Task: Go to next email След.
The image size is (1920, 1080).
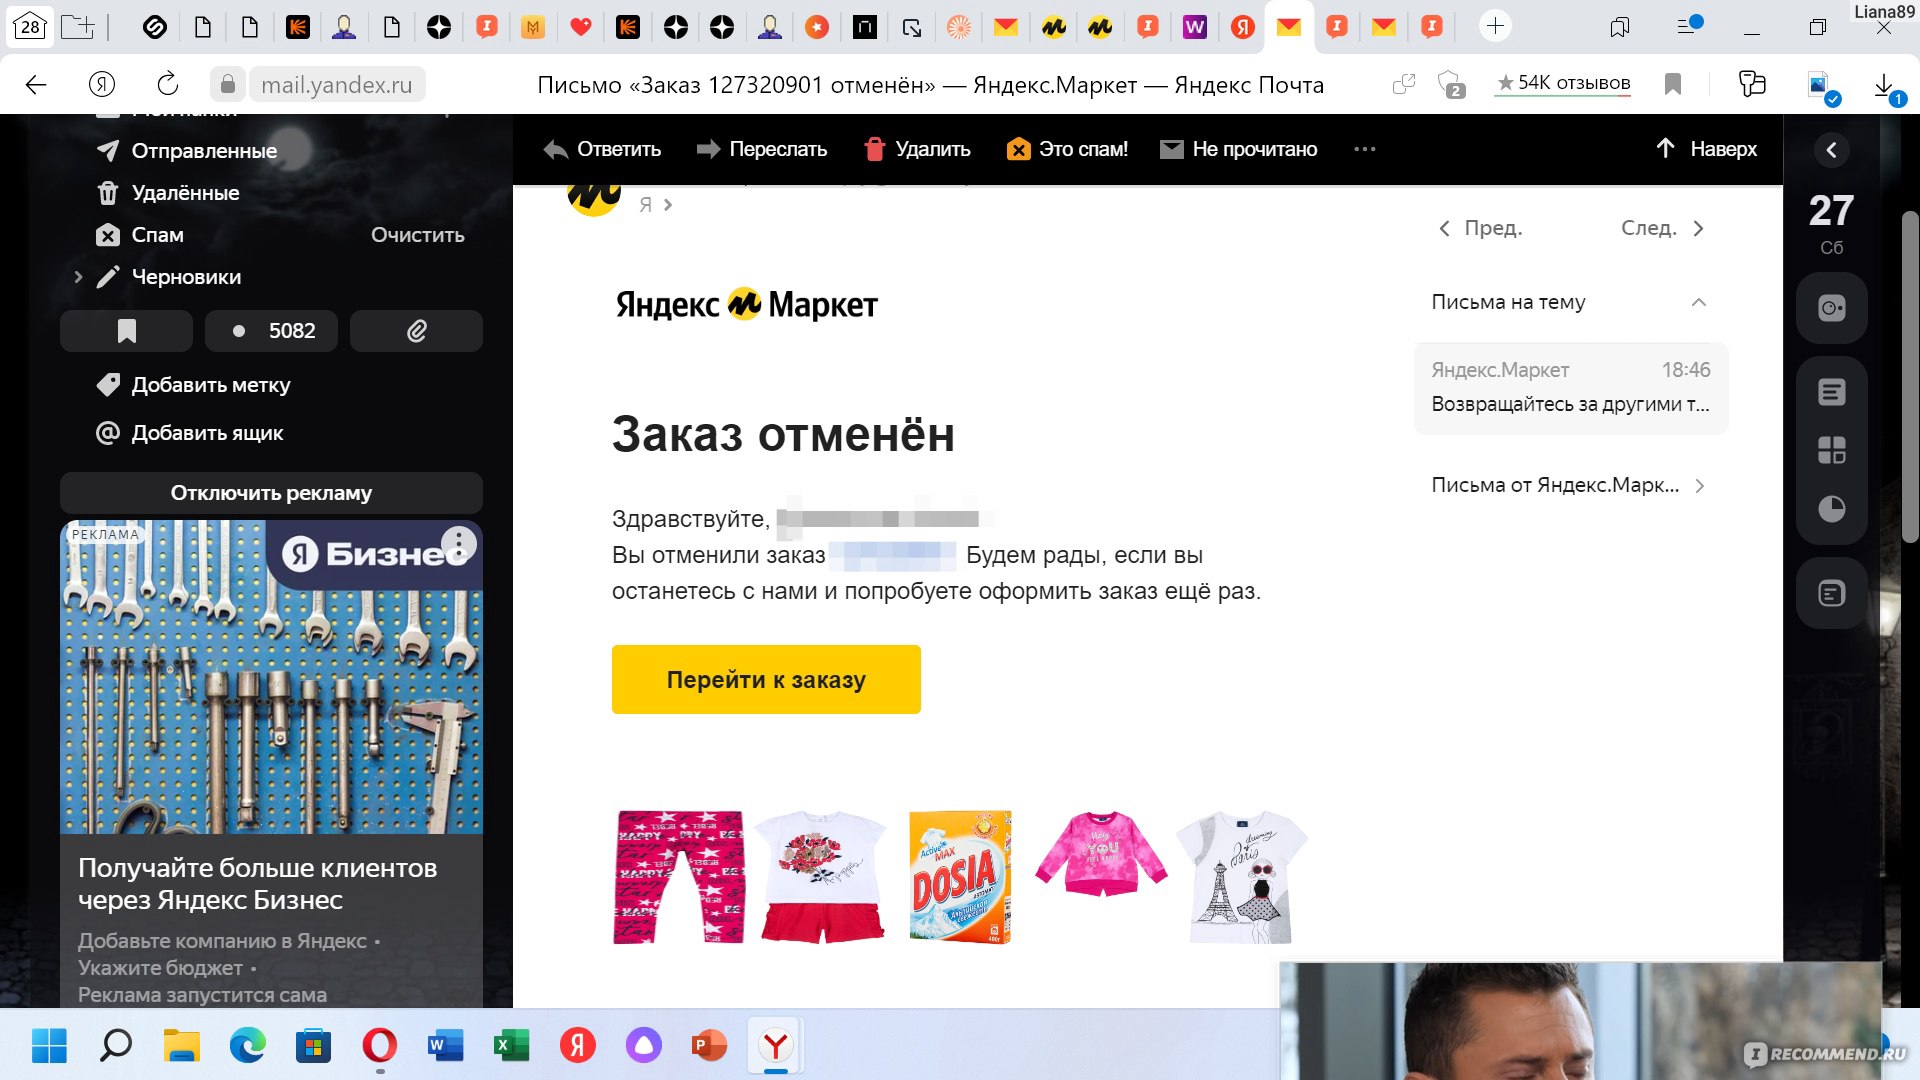Action: click(1662, 228)
